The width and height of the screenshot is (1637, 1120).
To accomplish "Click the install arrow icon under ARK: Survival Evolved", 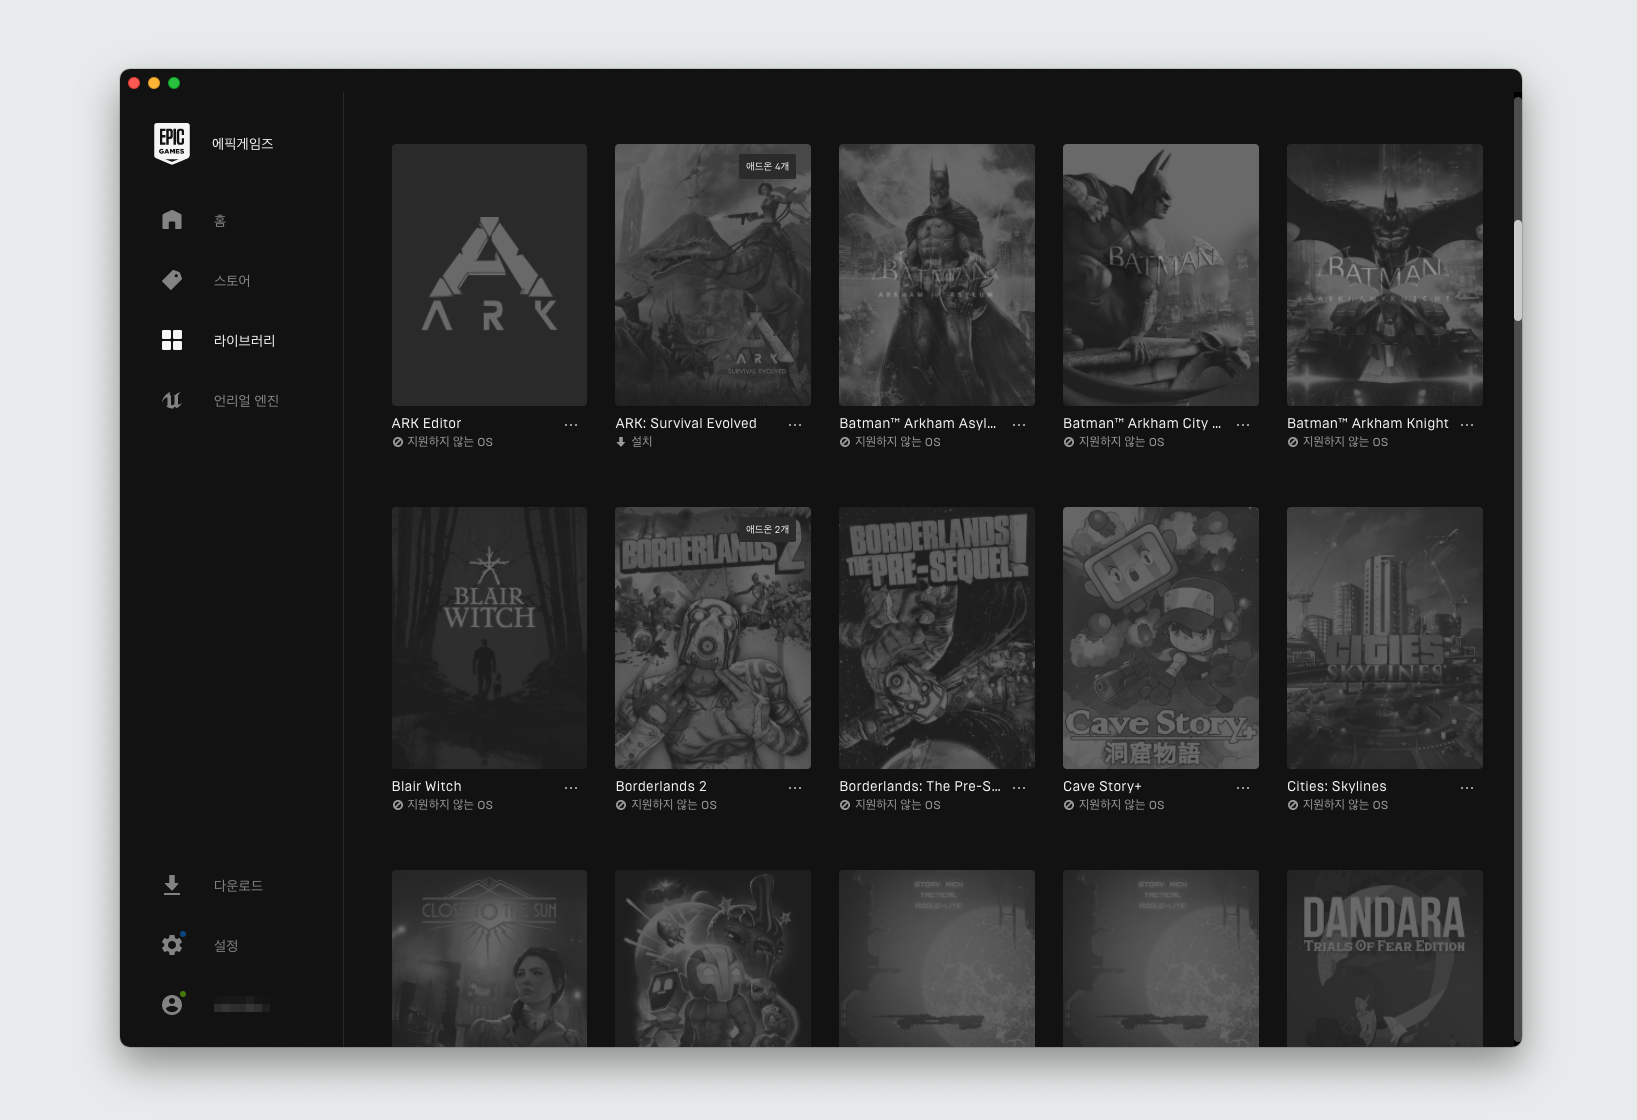I will point(621,442).
